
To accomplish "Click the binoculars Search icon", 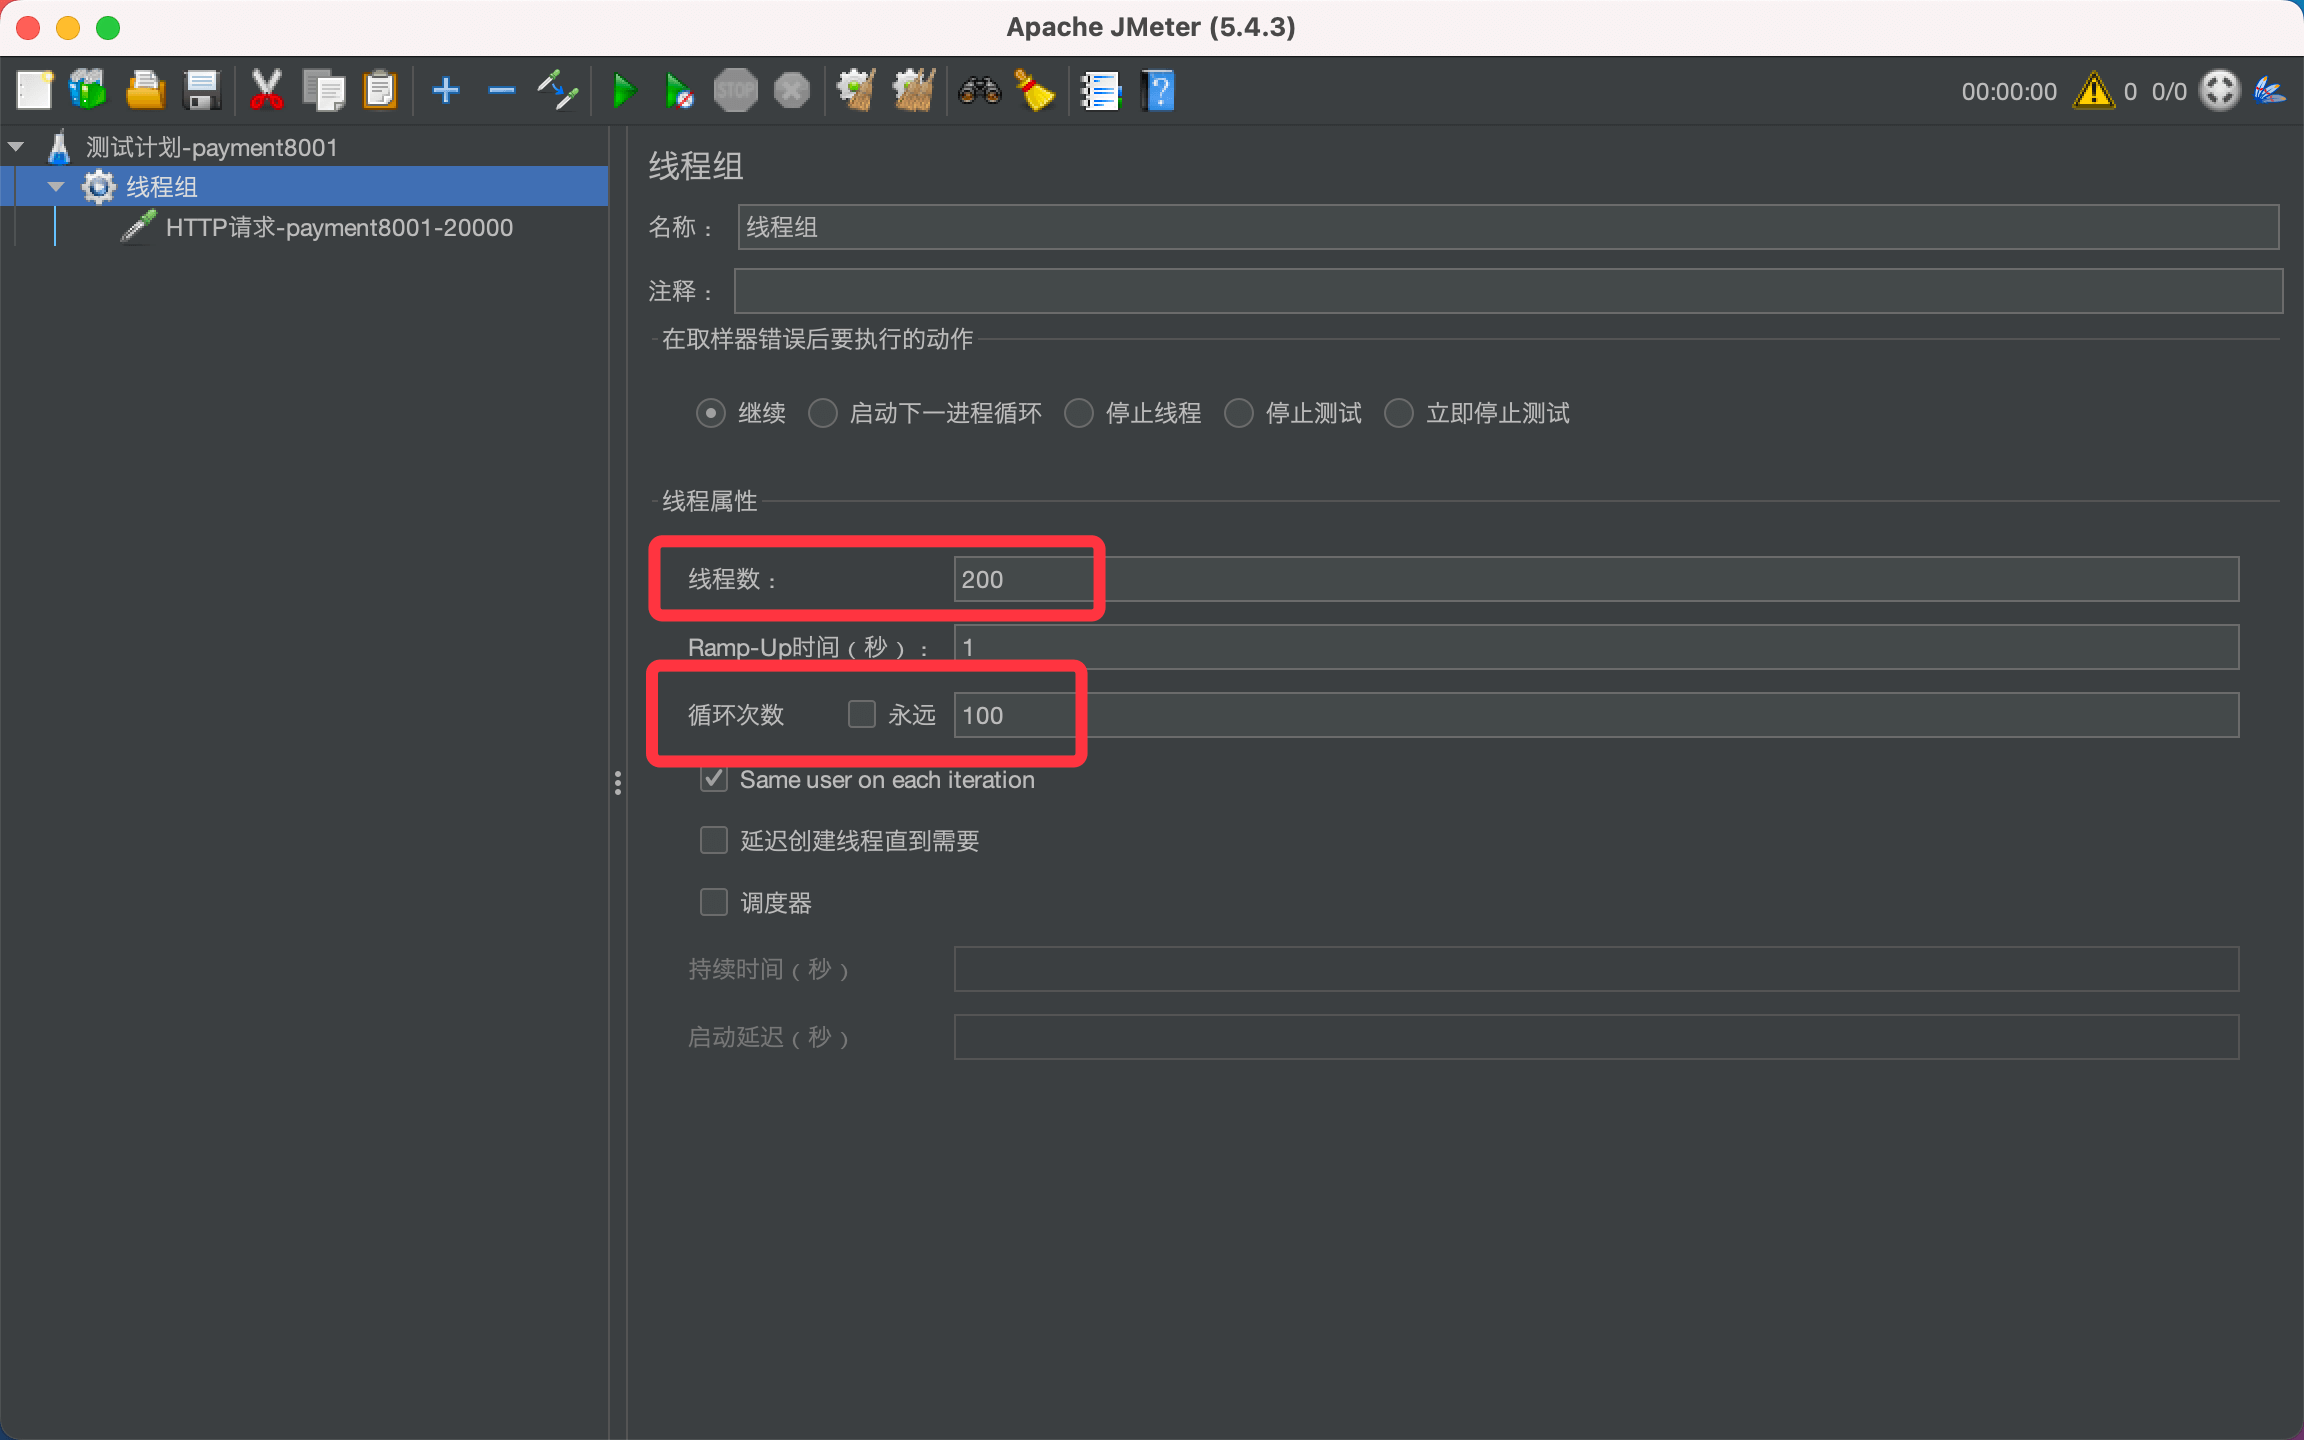I will coord(979,91).
